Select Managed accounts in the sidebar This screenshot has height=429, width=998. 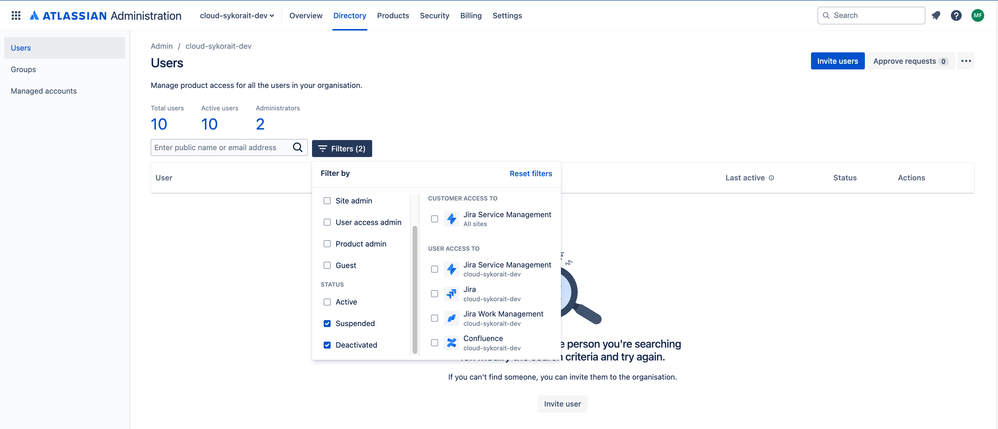[64, 91]
